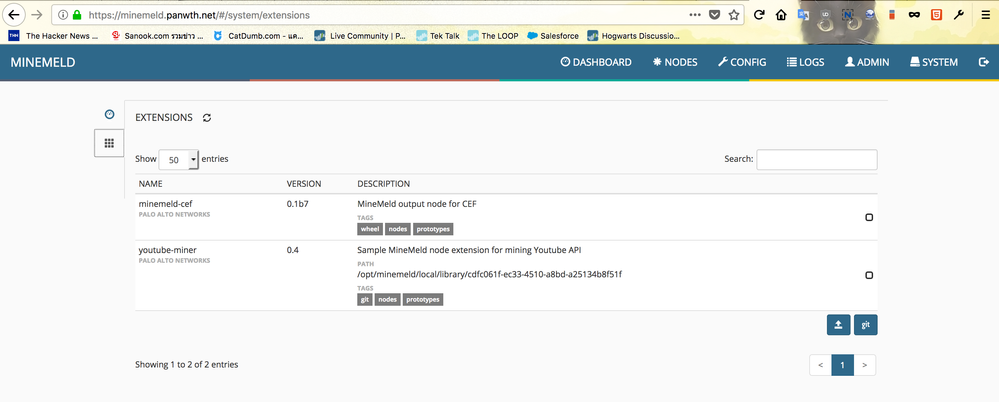This screenshot has width=999, height=402.
Task: Open the uBlock Origin shield extension
Action: click(826, 15)
